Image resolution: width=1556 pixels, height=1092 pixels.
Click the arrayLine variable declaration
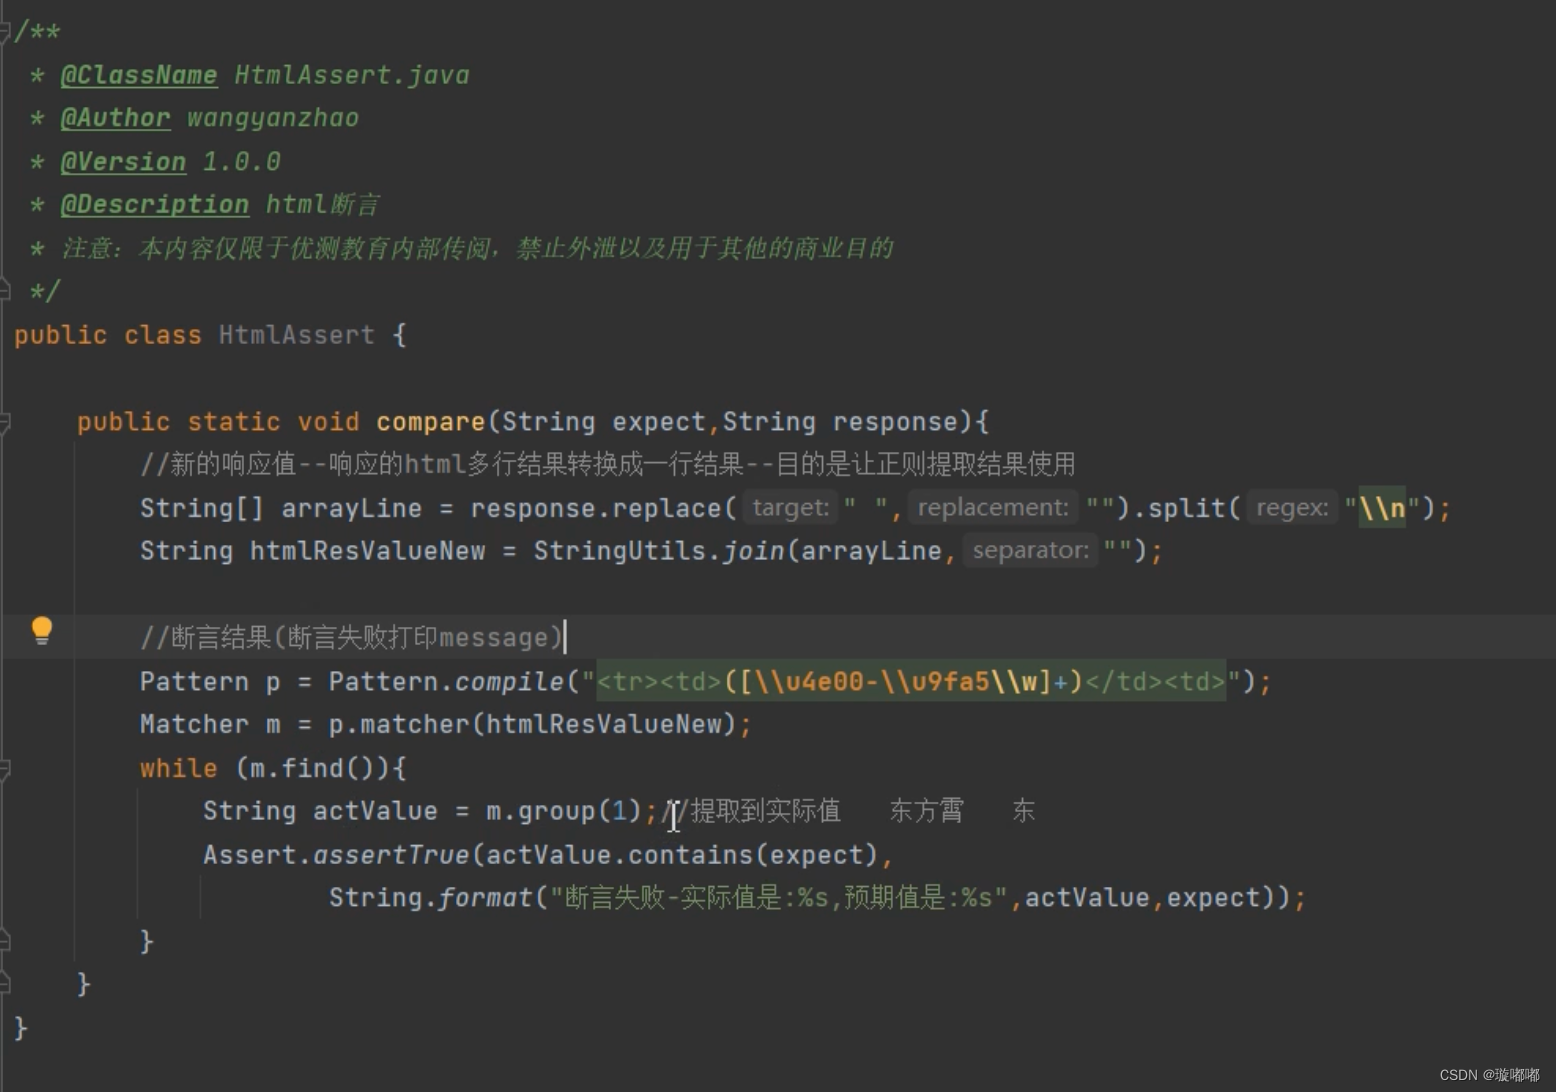pyautogui.click(x=351, y=508)
